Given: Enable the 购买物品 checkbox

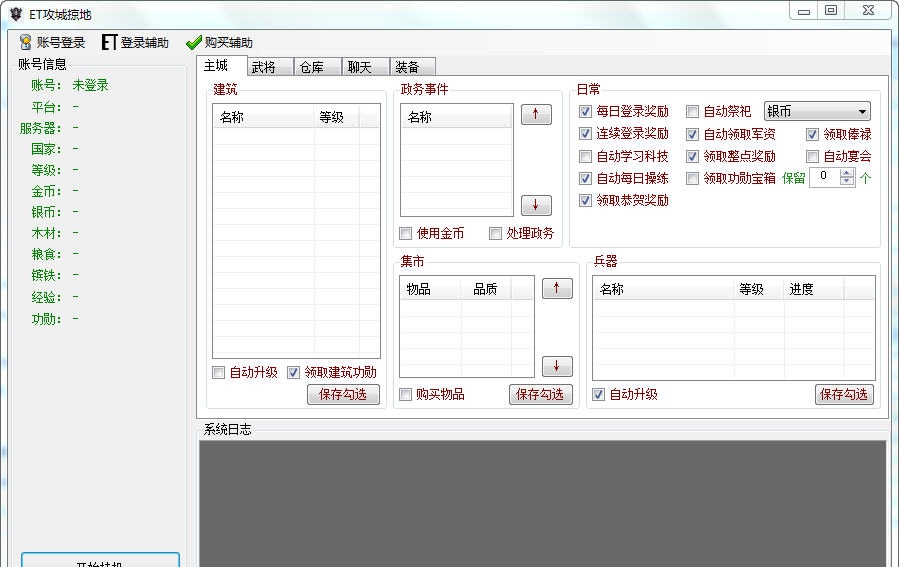Looking at the screenshot, I should (405, 394).
